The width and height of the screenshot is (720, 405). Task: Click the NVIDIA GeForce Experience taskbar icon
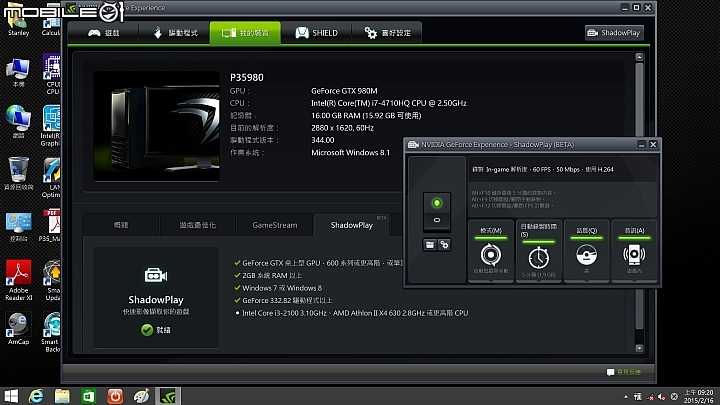168,396
